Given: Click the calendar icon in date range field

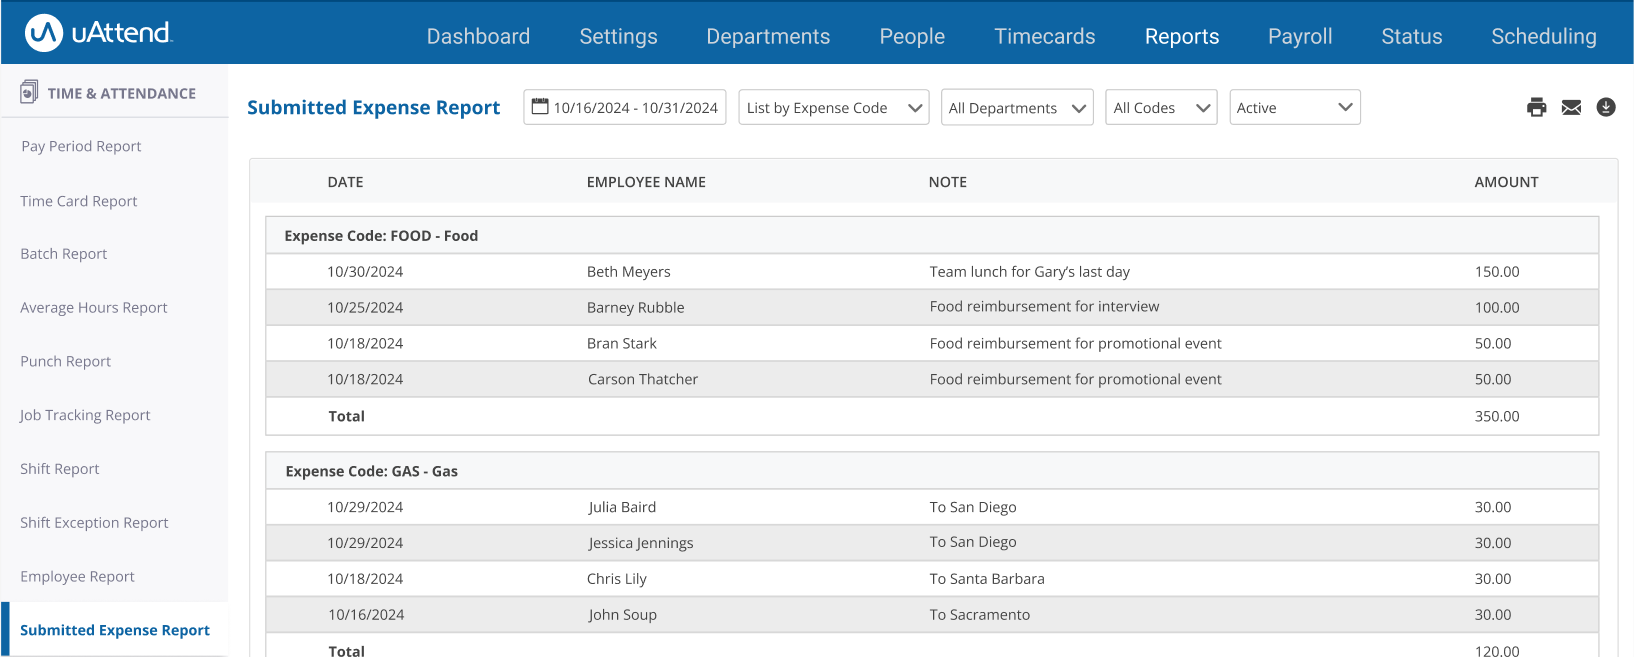Looking at the screenshot, I should 540,106.
